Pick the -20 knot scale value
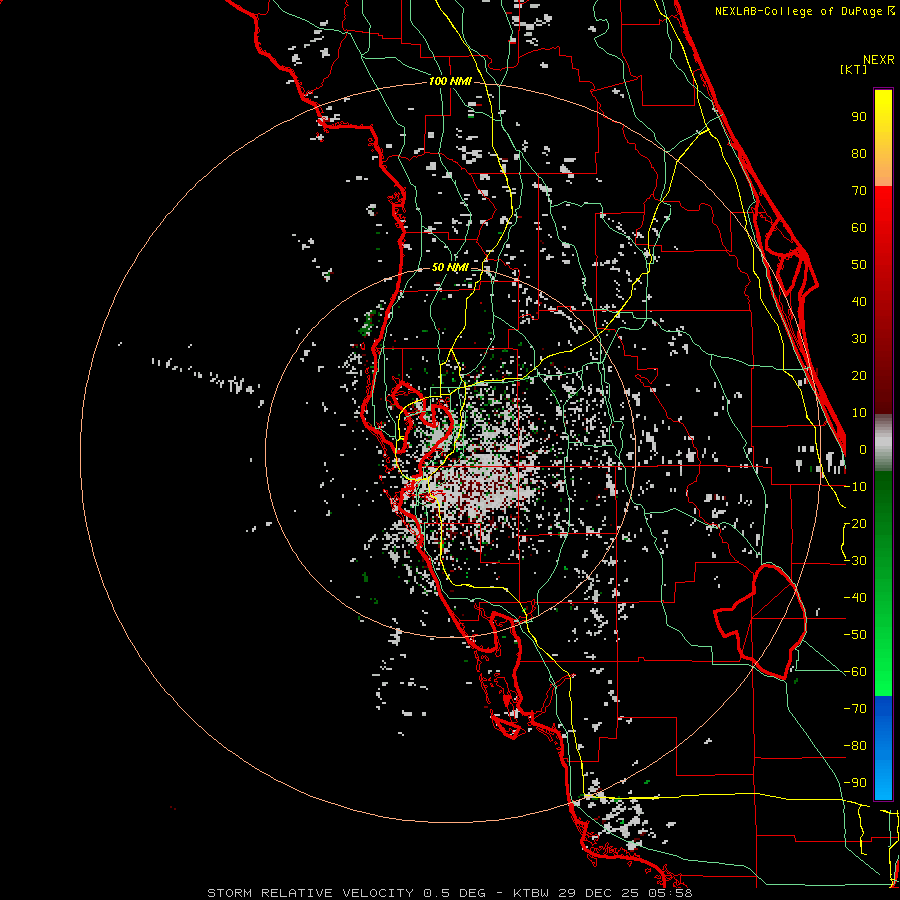This screenshot has width=900, height=900. [x=855, y=524]
